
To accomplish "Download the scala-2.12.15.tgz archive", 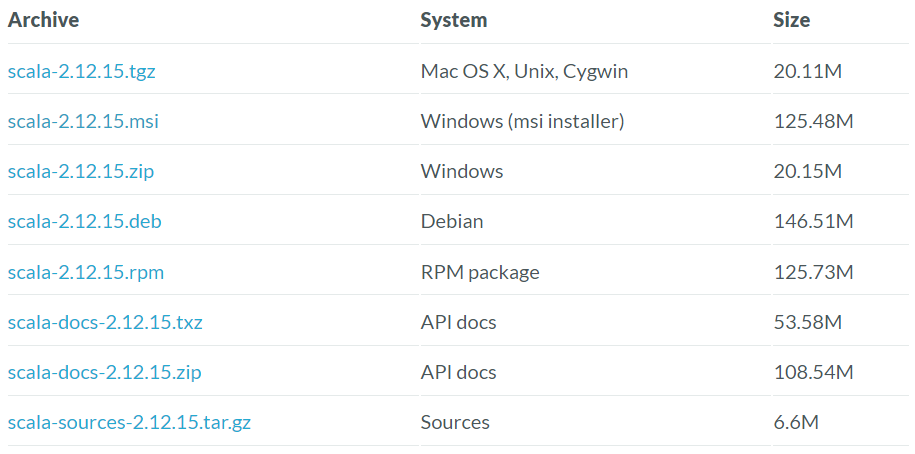I will 82,72.
